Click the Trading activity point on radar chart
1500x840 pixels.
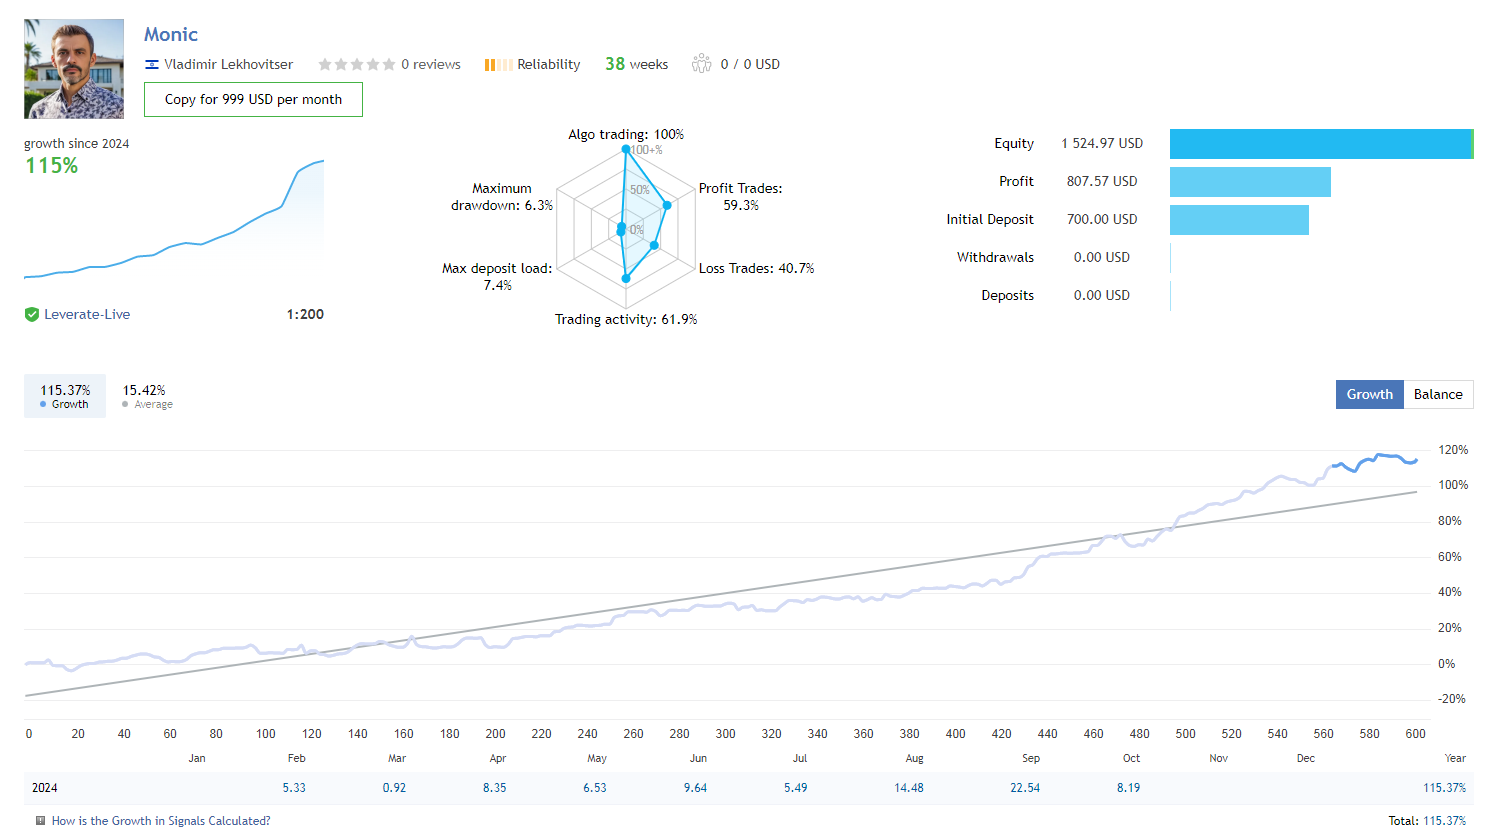tap(626, 279)
